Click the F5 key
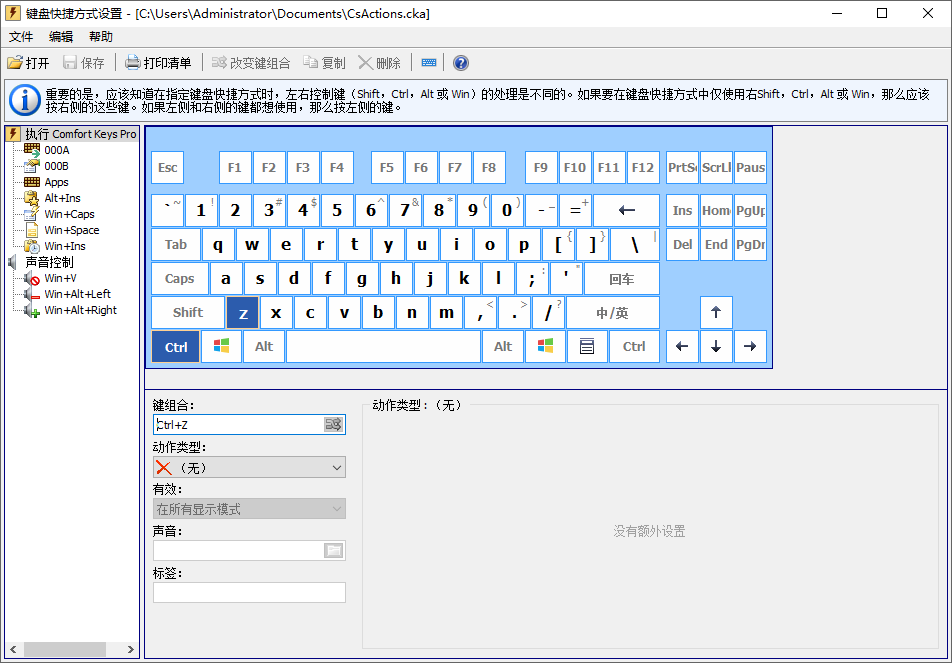 [x=387, y=168]
